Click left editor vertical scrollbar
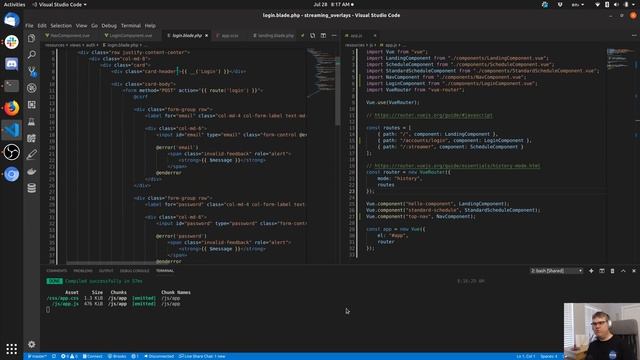The width and height of the screenshot is (640, 360). tap(338, 87)
